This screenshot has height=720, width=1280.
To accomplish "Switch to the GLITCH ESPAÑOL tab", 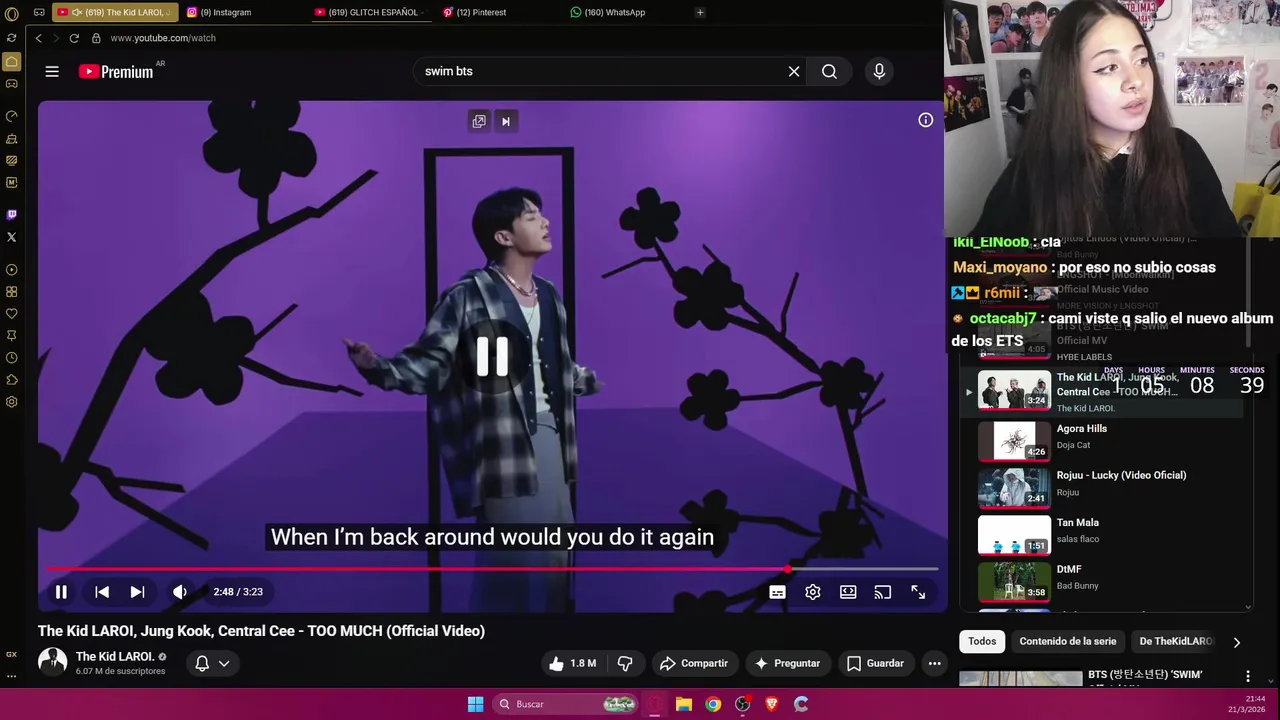I will pyautogui.click(x=373, y=13).
